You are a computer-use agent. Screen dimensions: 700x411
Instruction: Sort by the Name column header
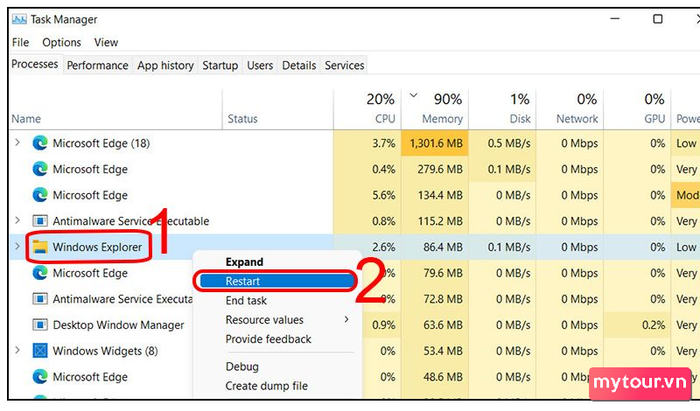point(26,119)
